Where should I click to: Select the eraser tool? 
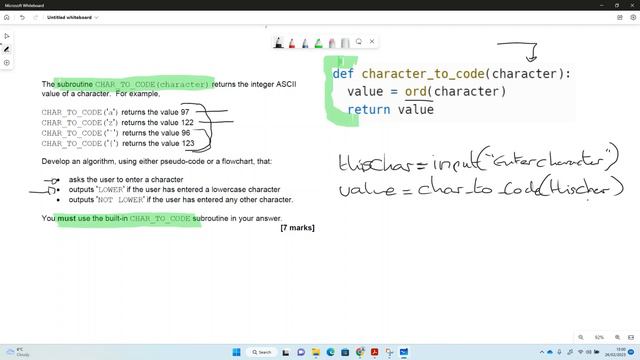coord(332,42)
